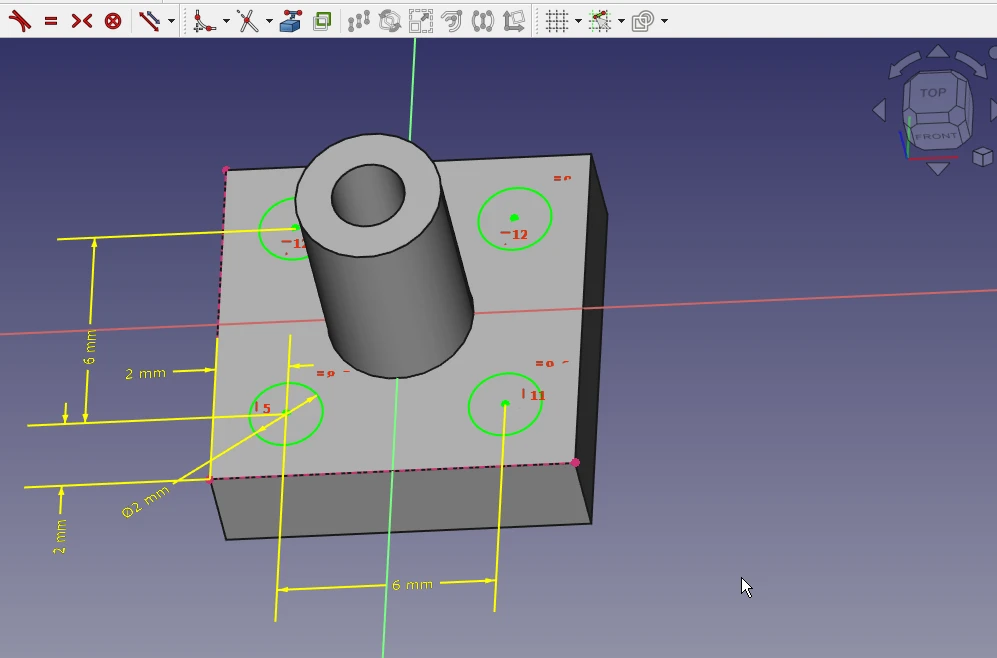Toggle snapping in the sketch
Screen dimensions: 997x658
click(600, 20)
